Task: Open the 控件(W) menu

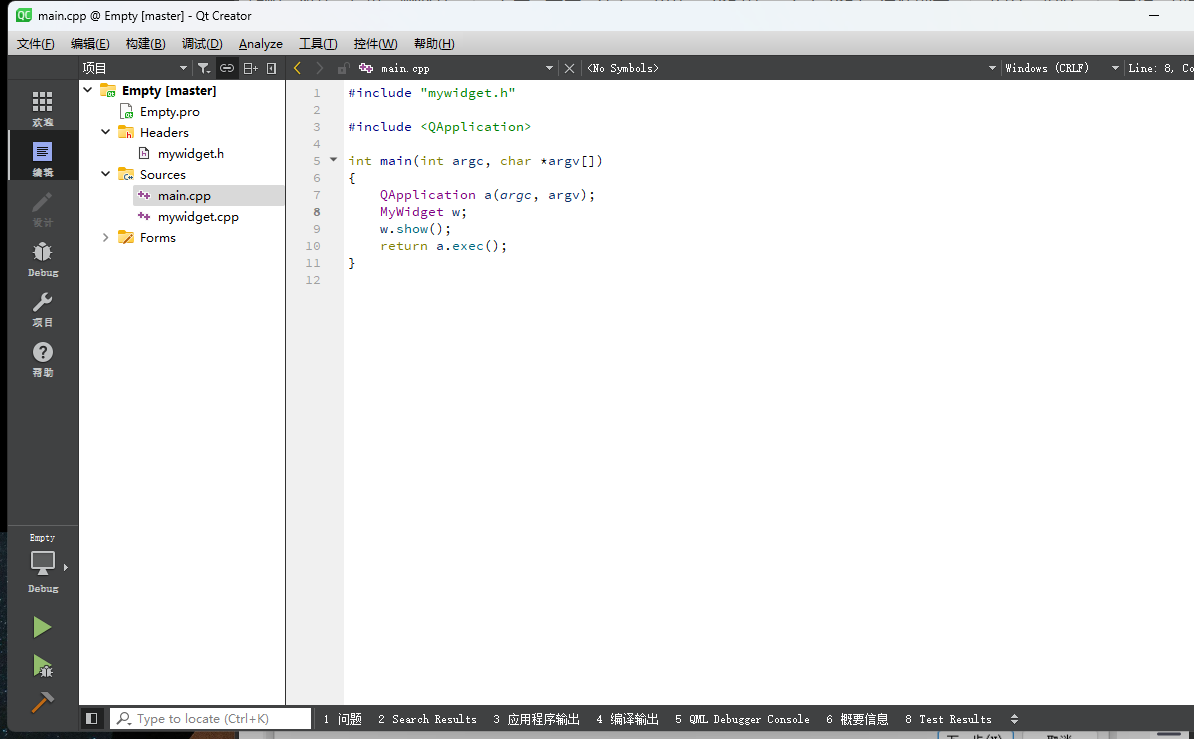Action: tap(375, 43)
